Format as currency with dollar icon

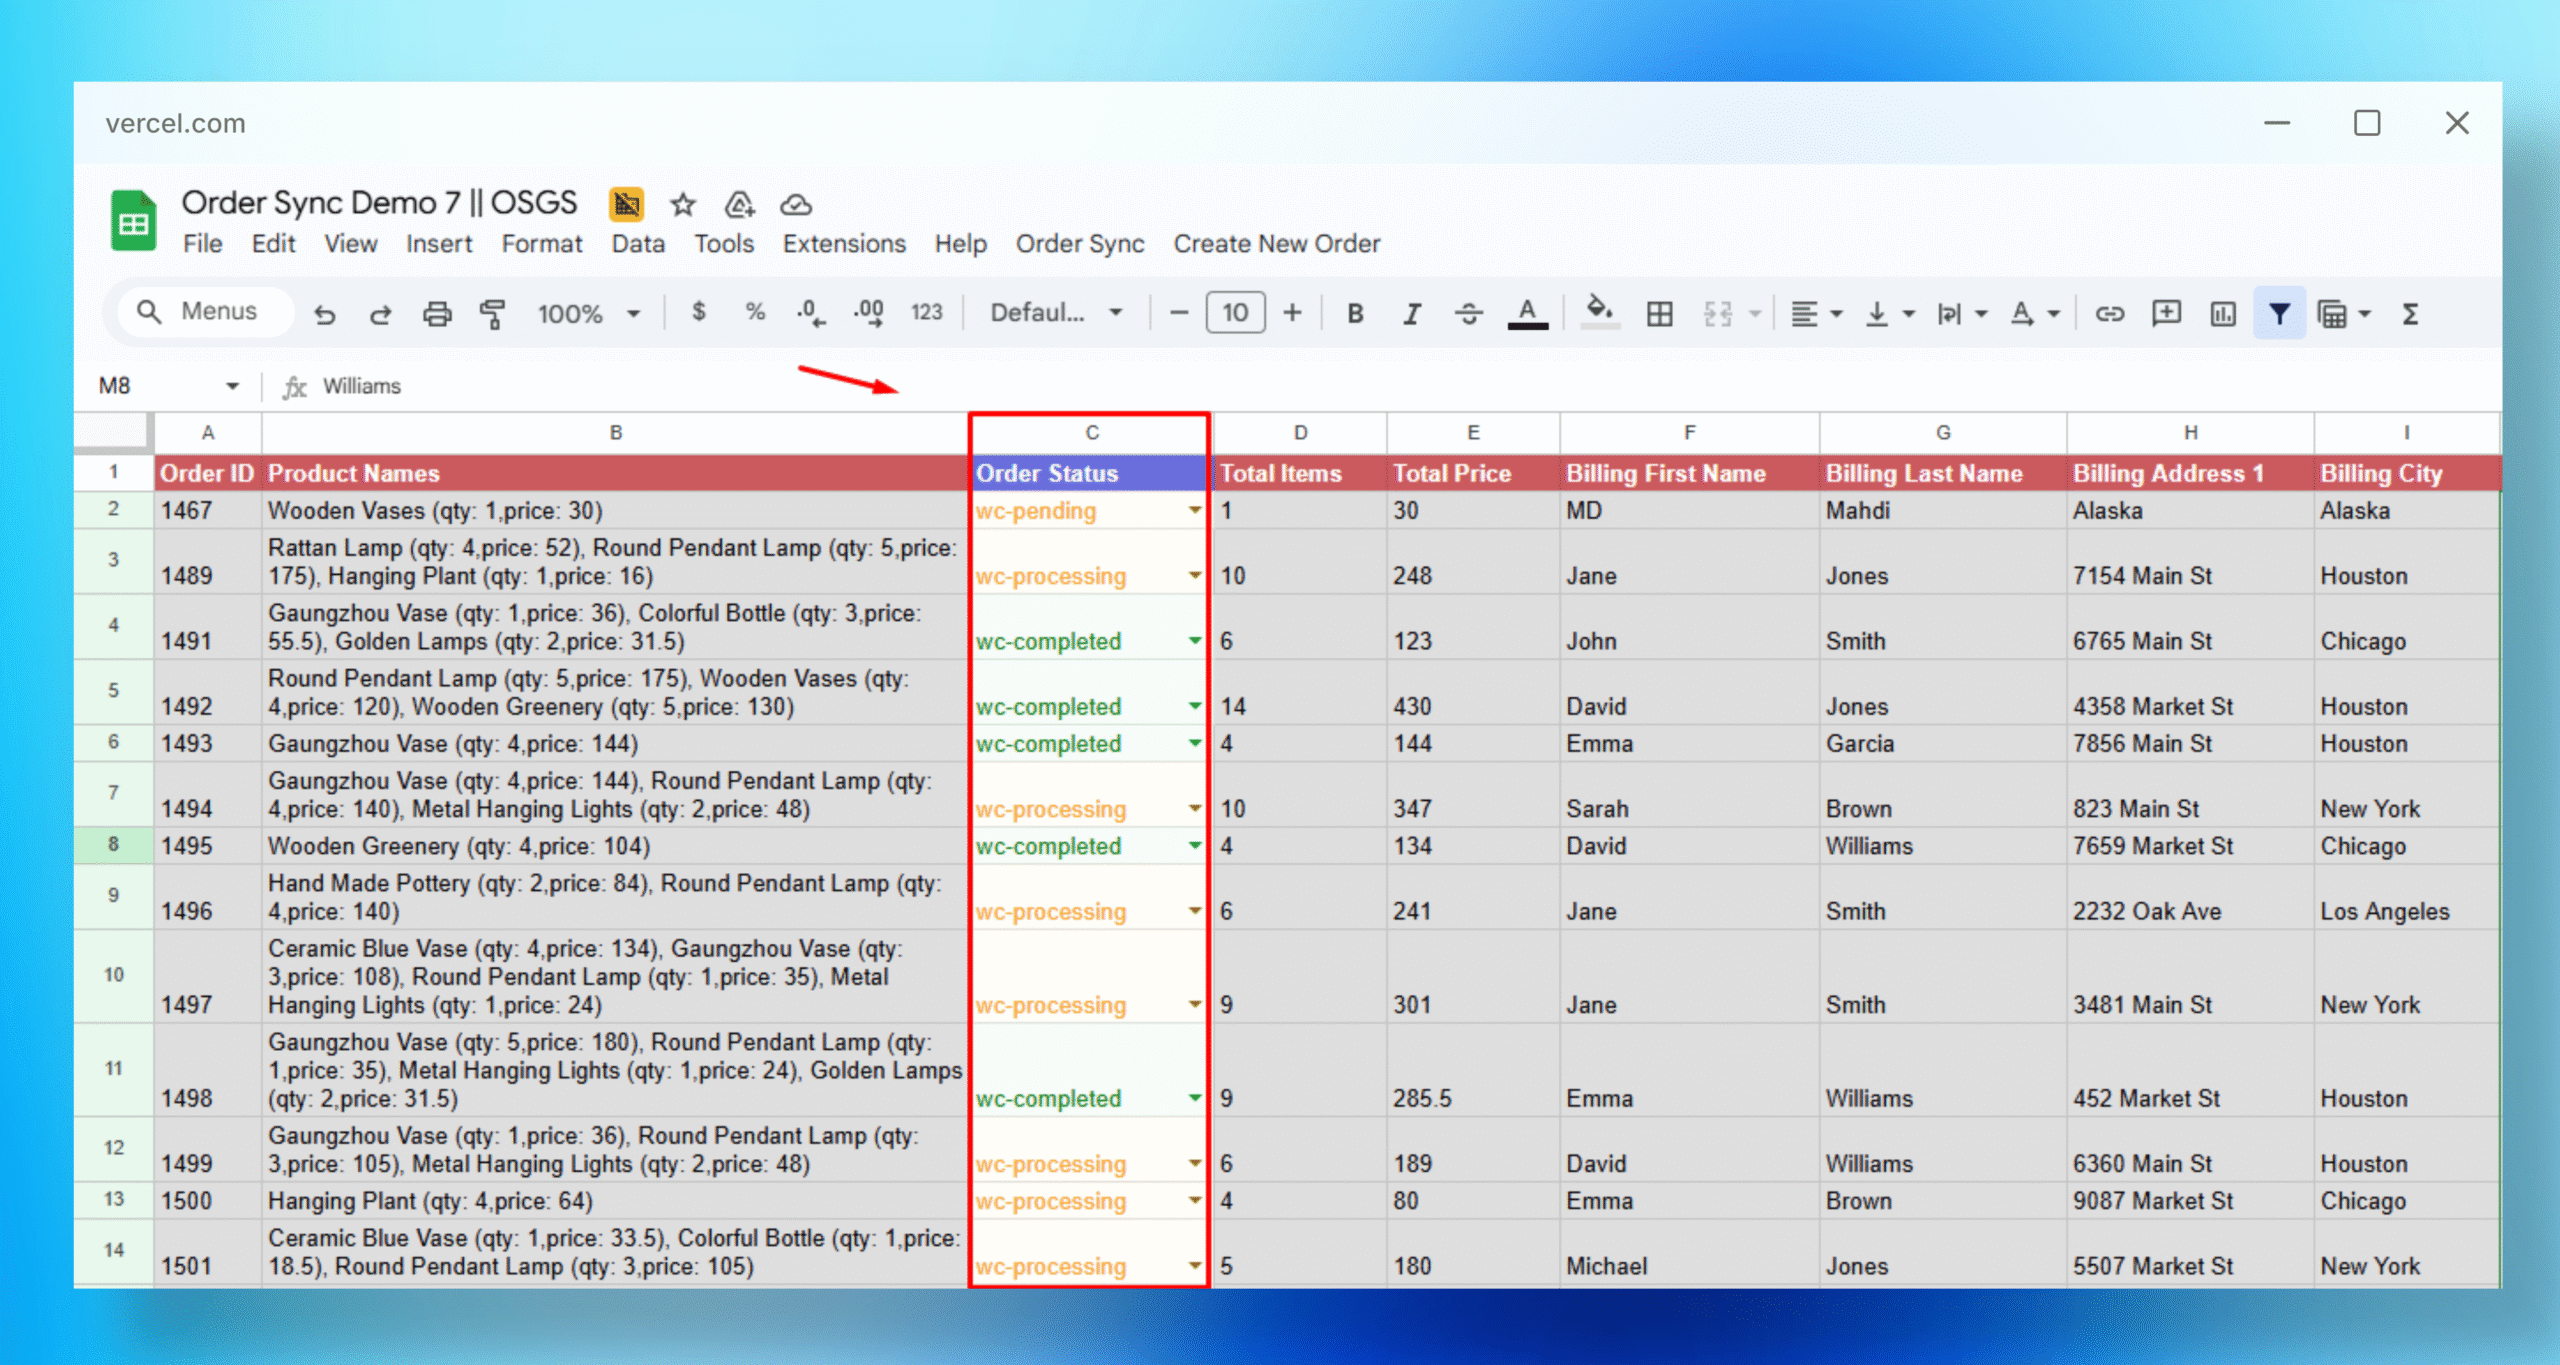tap(699, 313)
